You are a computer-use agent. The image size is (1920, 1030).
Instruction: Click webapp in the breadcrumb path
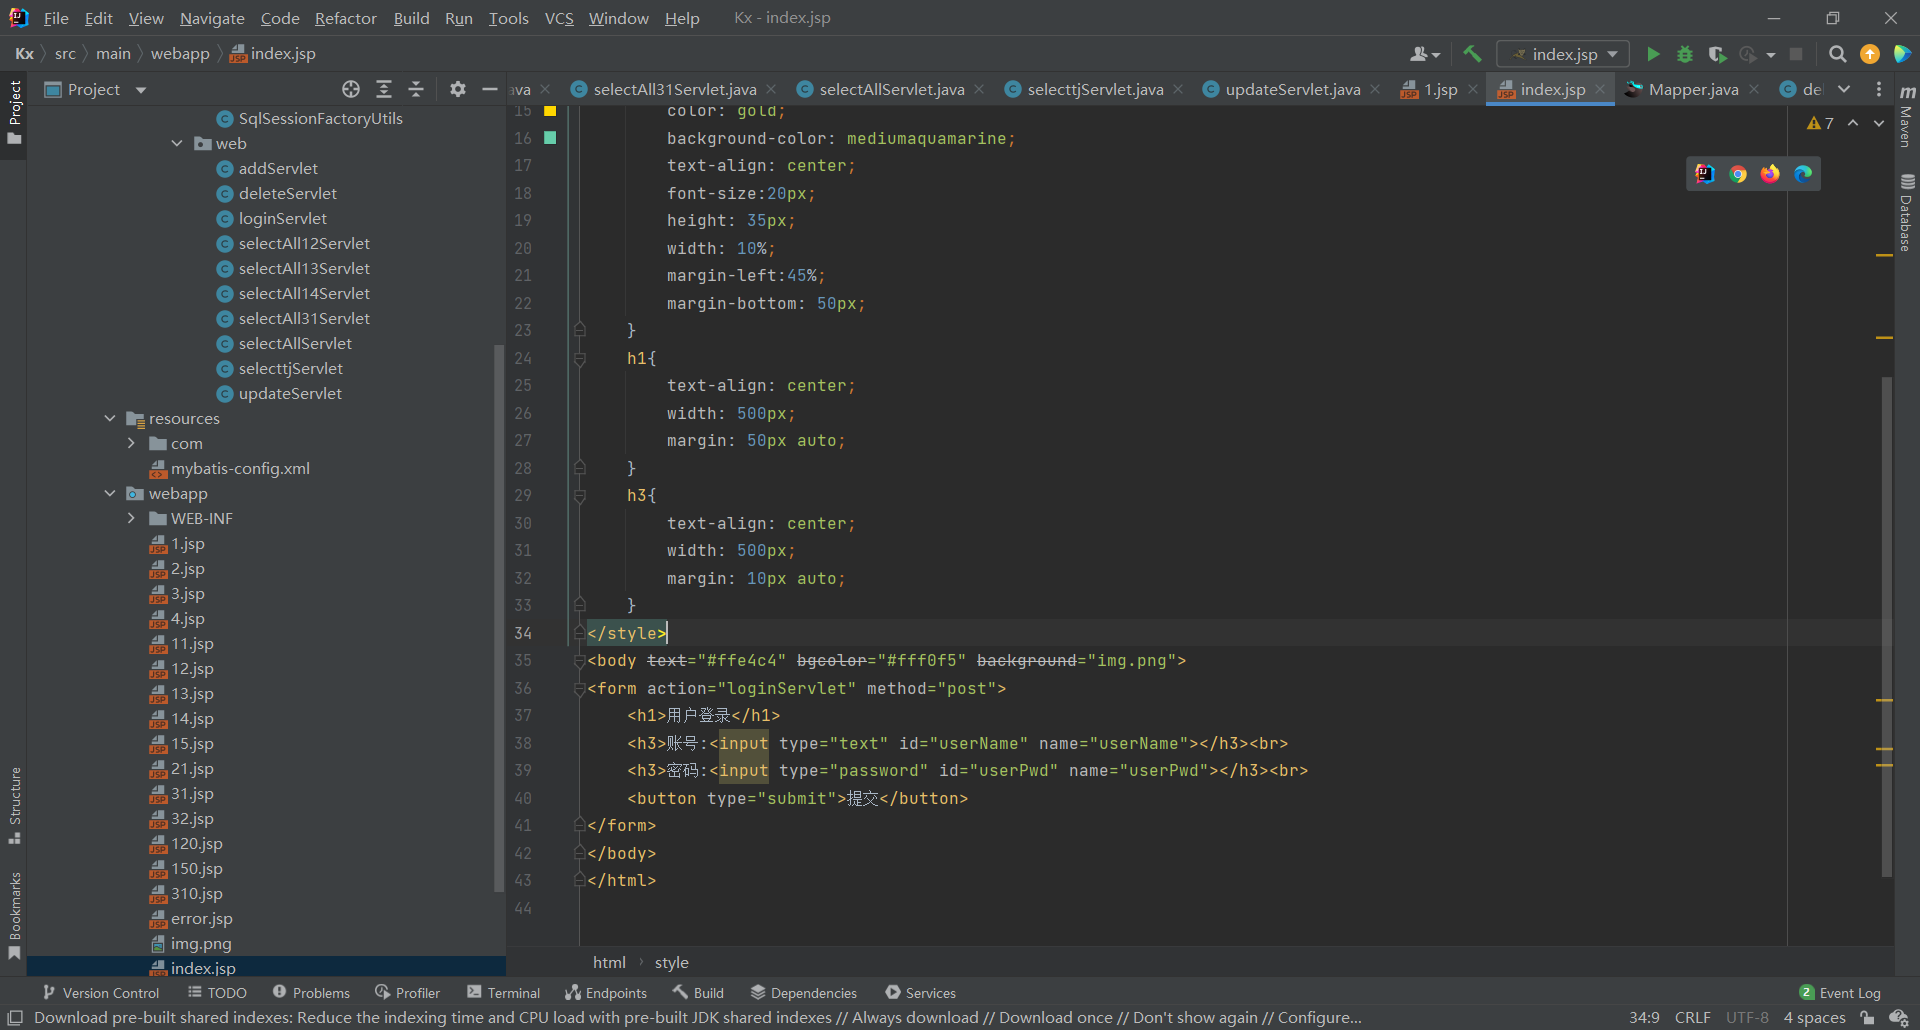click(180, 54)
